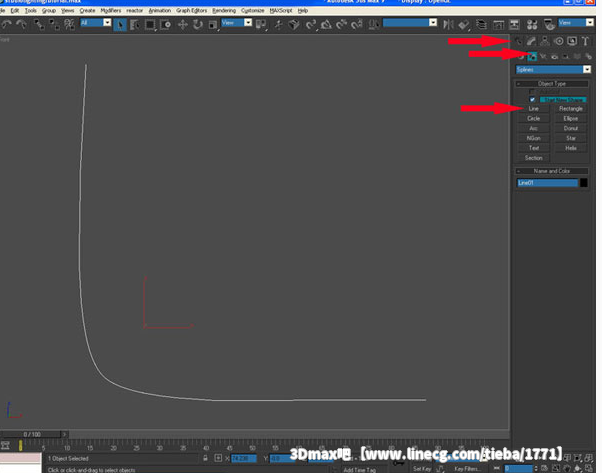Open the Modifiers menu
The width and height of the screenshot is (602, 473).
[111, 10]
